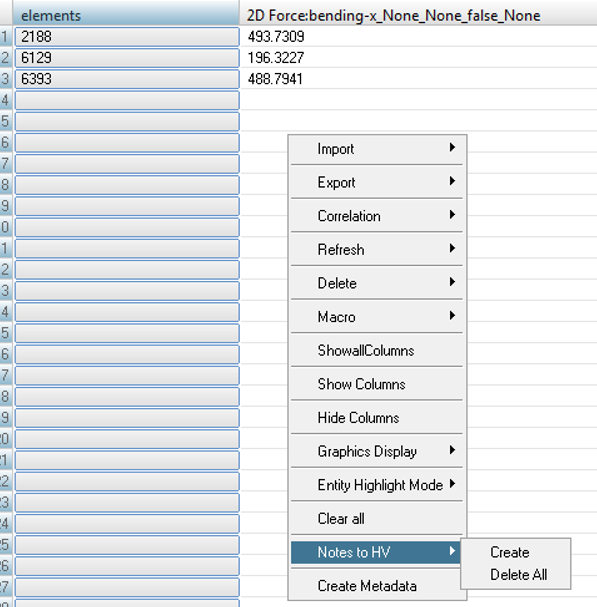Click the Correlation submenu arrow
The width and height of the screenshot is (597, 607).
452,214
